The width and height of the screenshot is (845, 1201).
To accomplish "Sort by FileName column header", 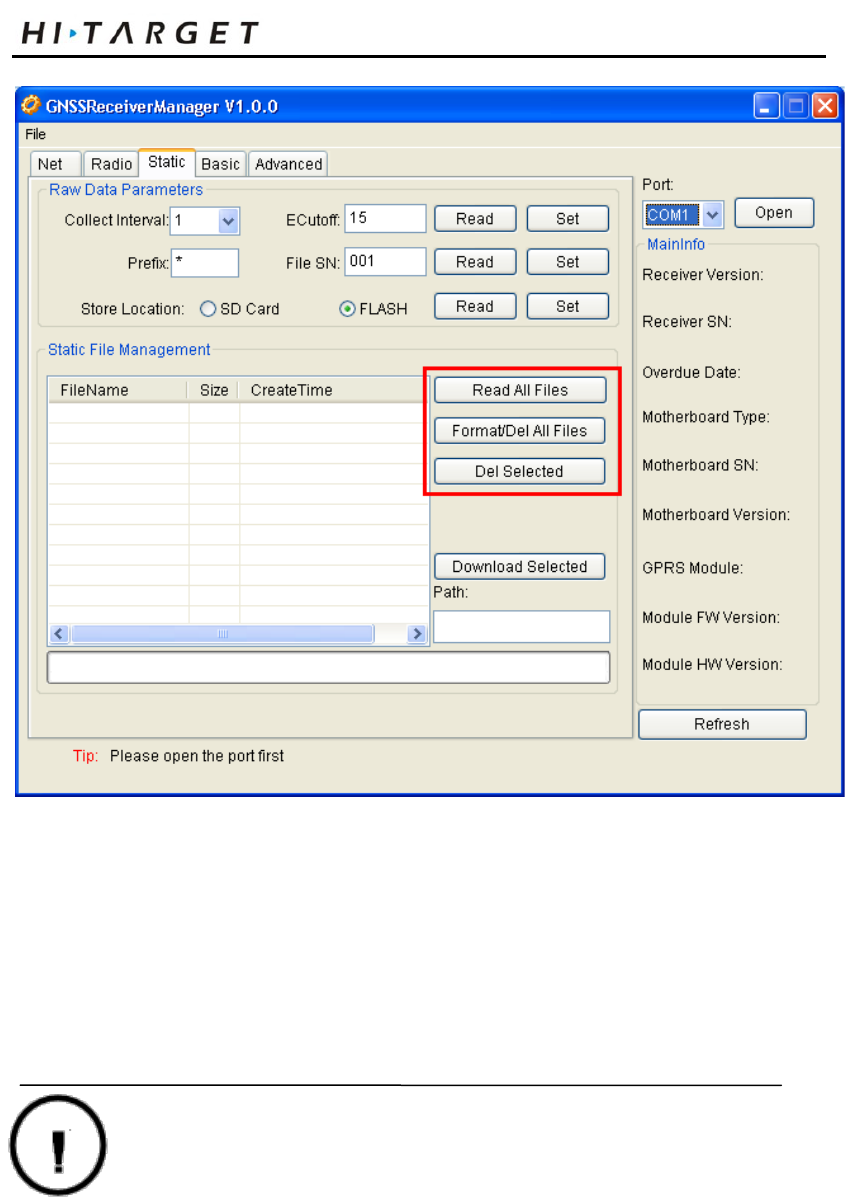I will coord(117,390).
